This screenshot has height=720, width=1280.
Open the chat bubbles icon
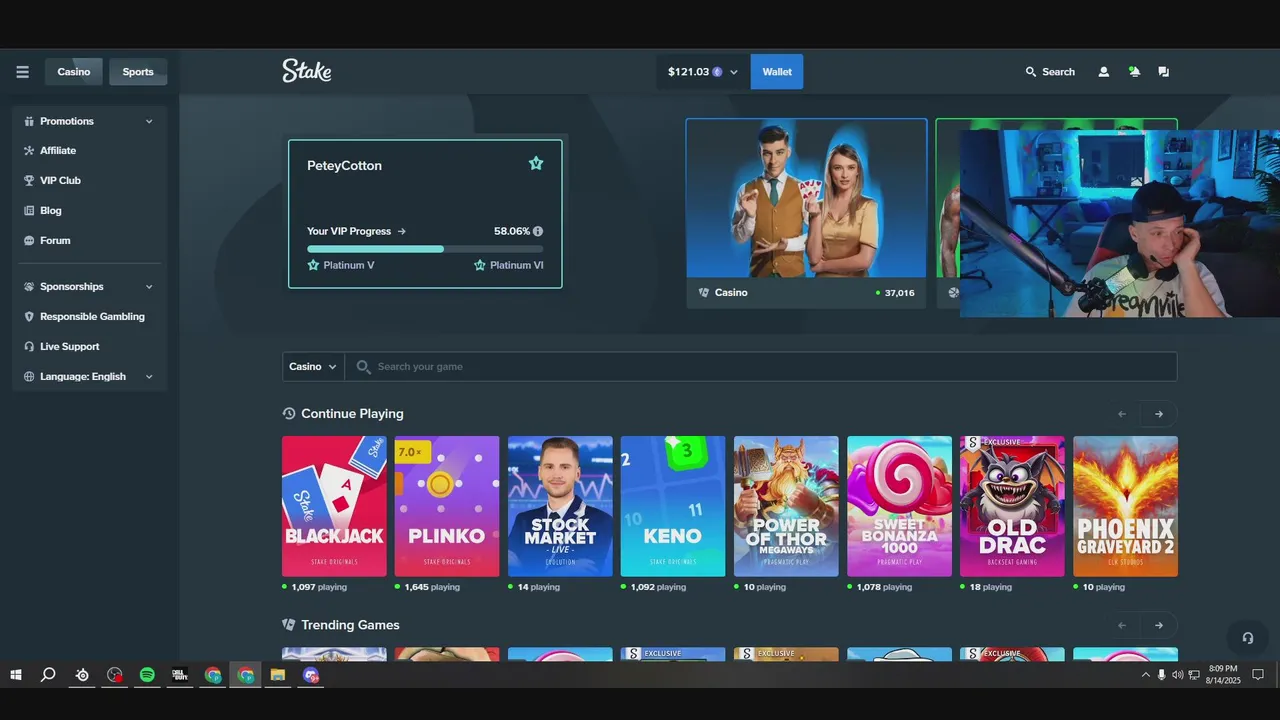(x=1163, y=72)
